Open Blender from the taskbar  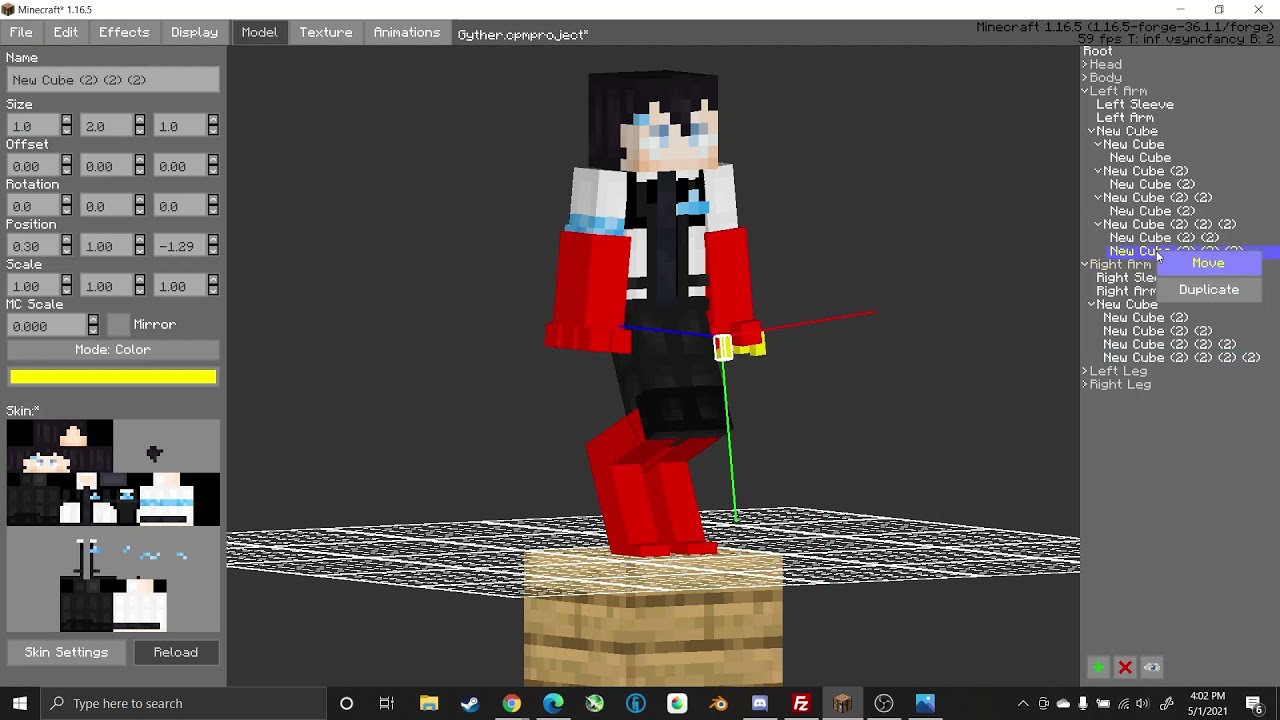(x=718, y=703)
